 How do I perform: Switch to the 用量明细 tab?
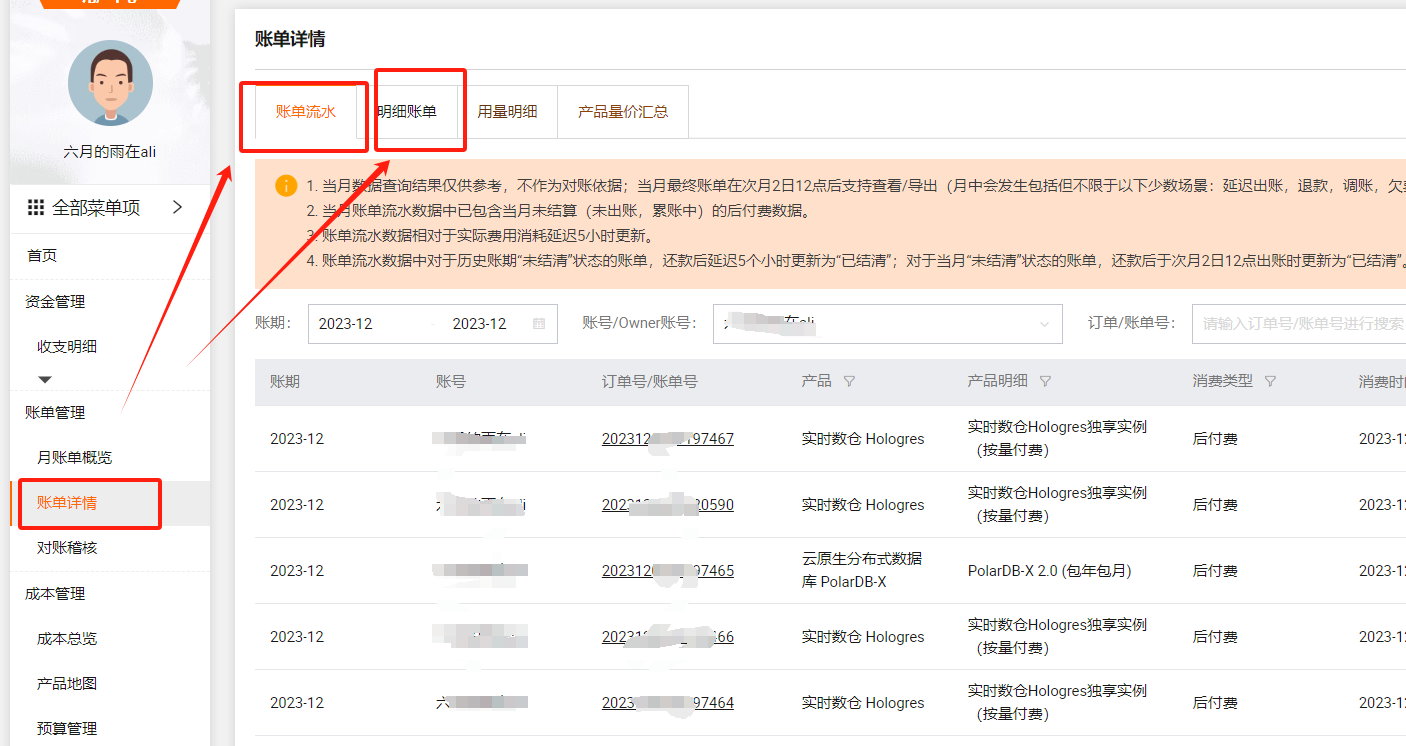point(507,112)
